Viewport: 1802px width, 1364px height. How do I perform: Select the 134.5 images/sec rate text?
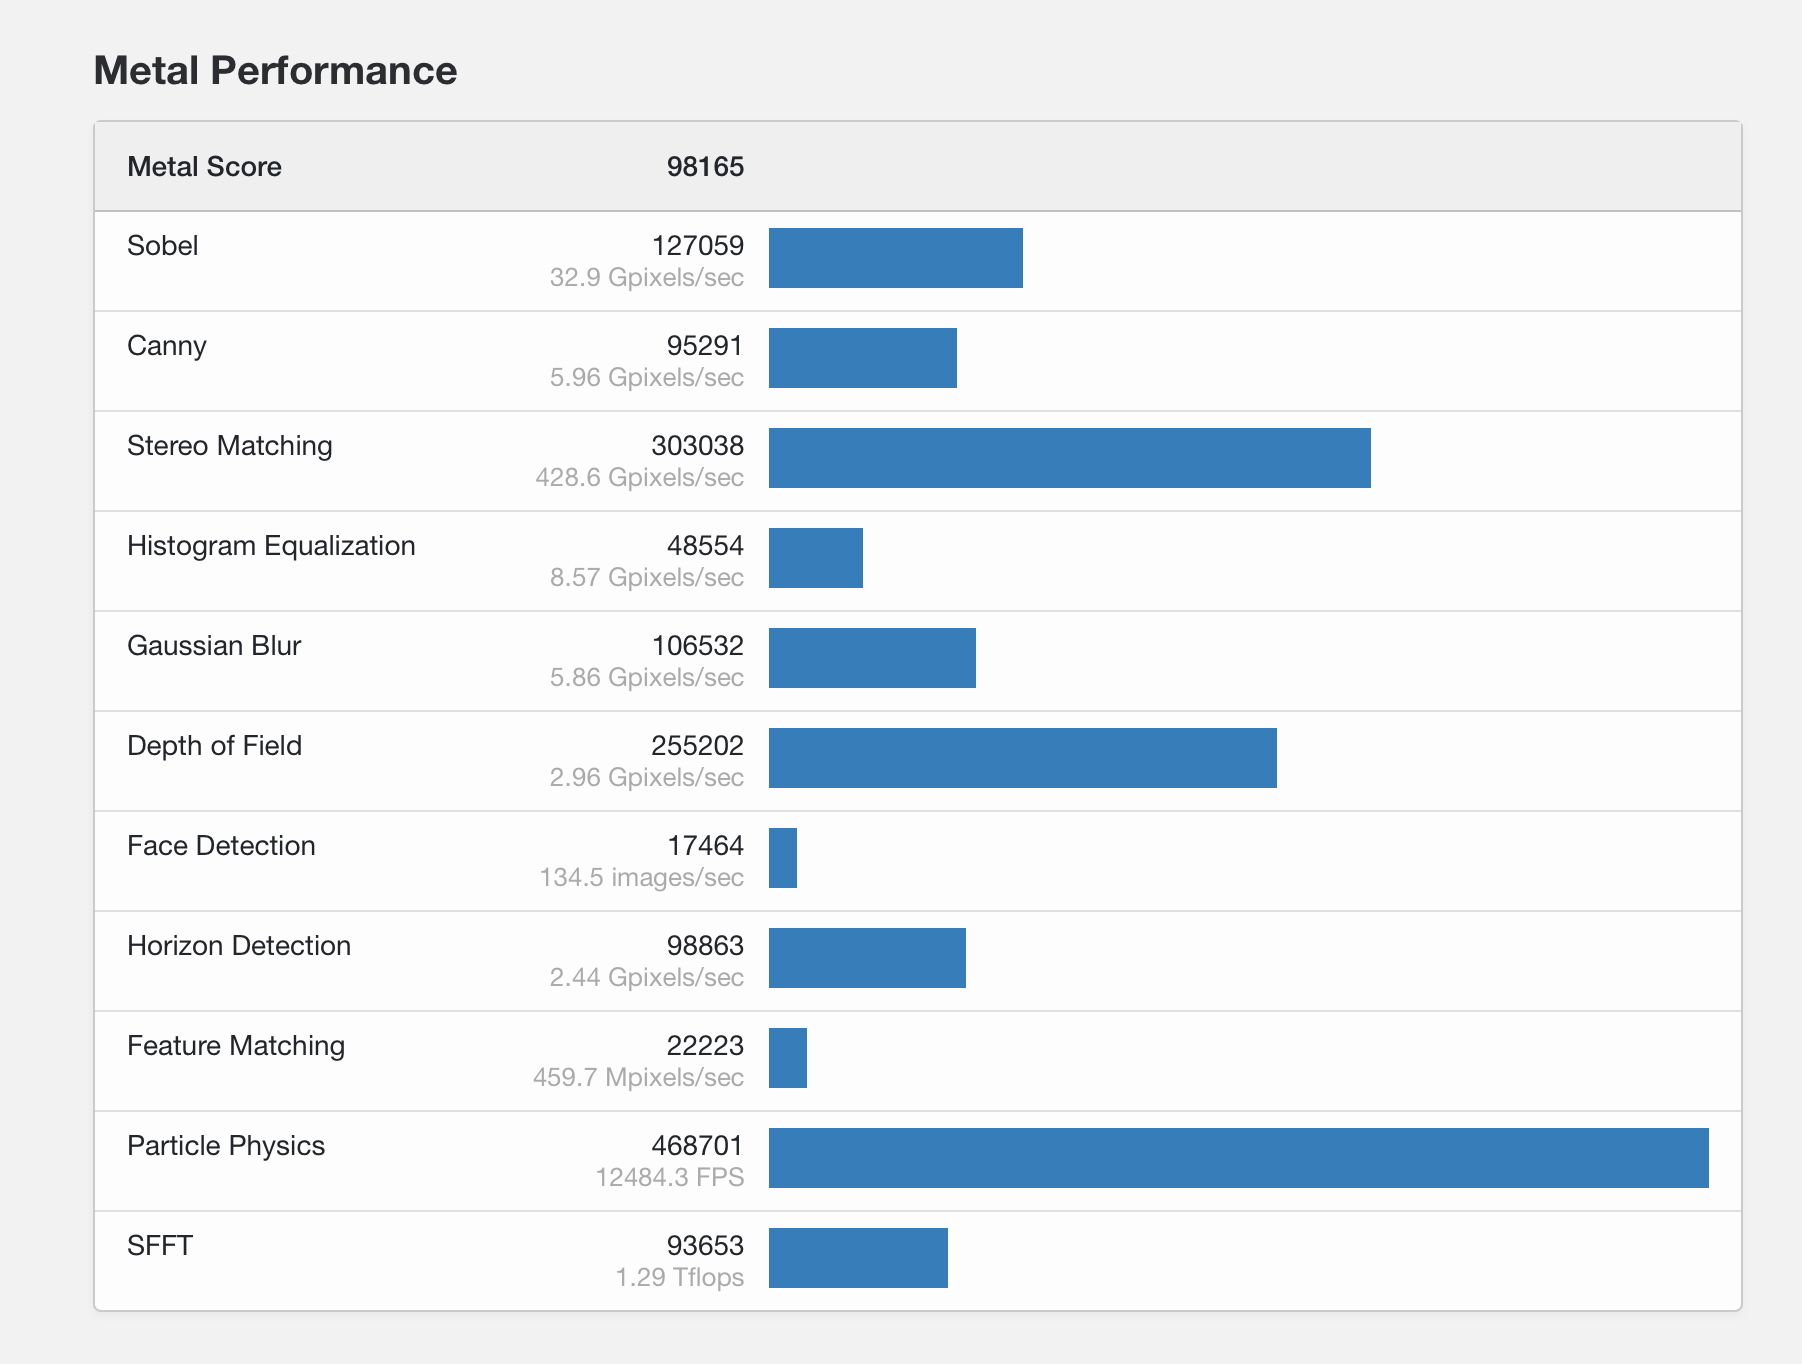[x=641, y=877]
